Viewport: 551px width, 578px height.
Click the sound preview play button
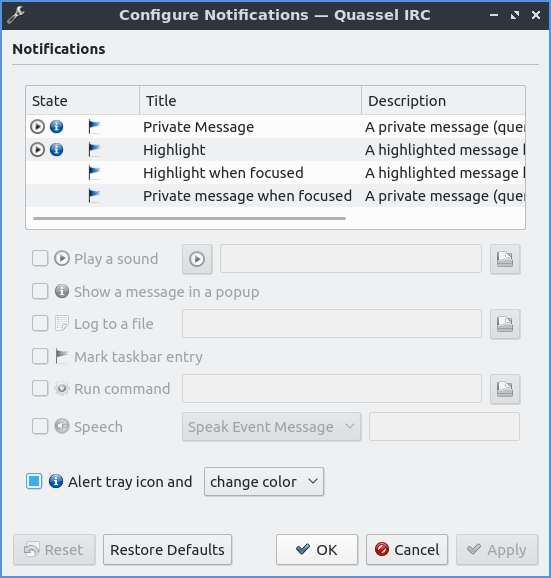[197, 259]
